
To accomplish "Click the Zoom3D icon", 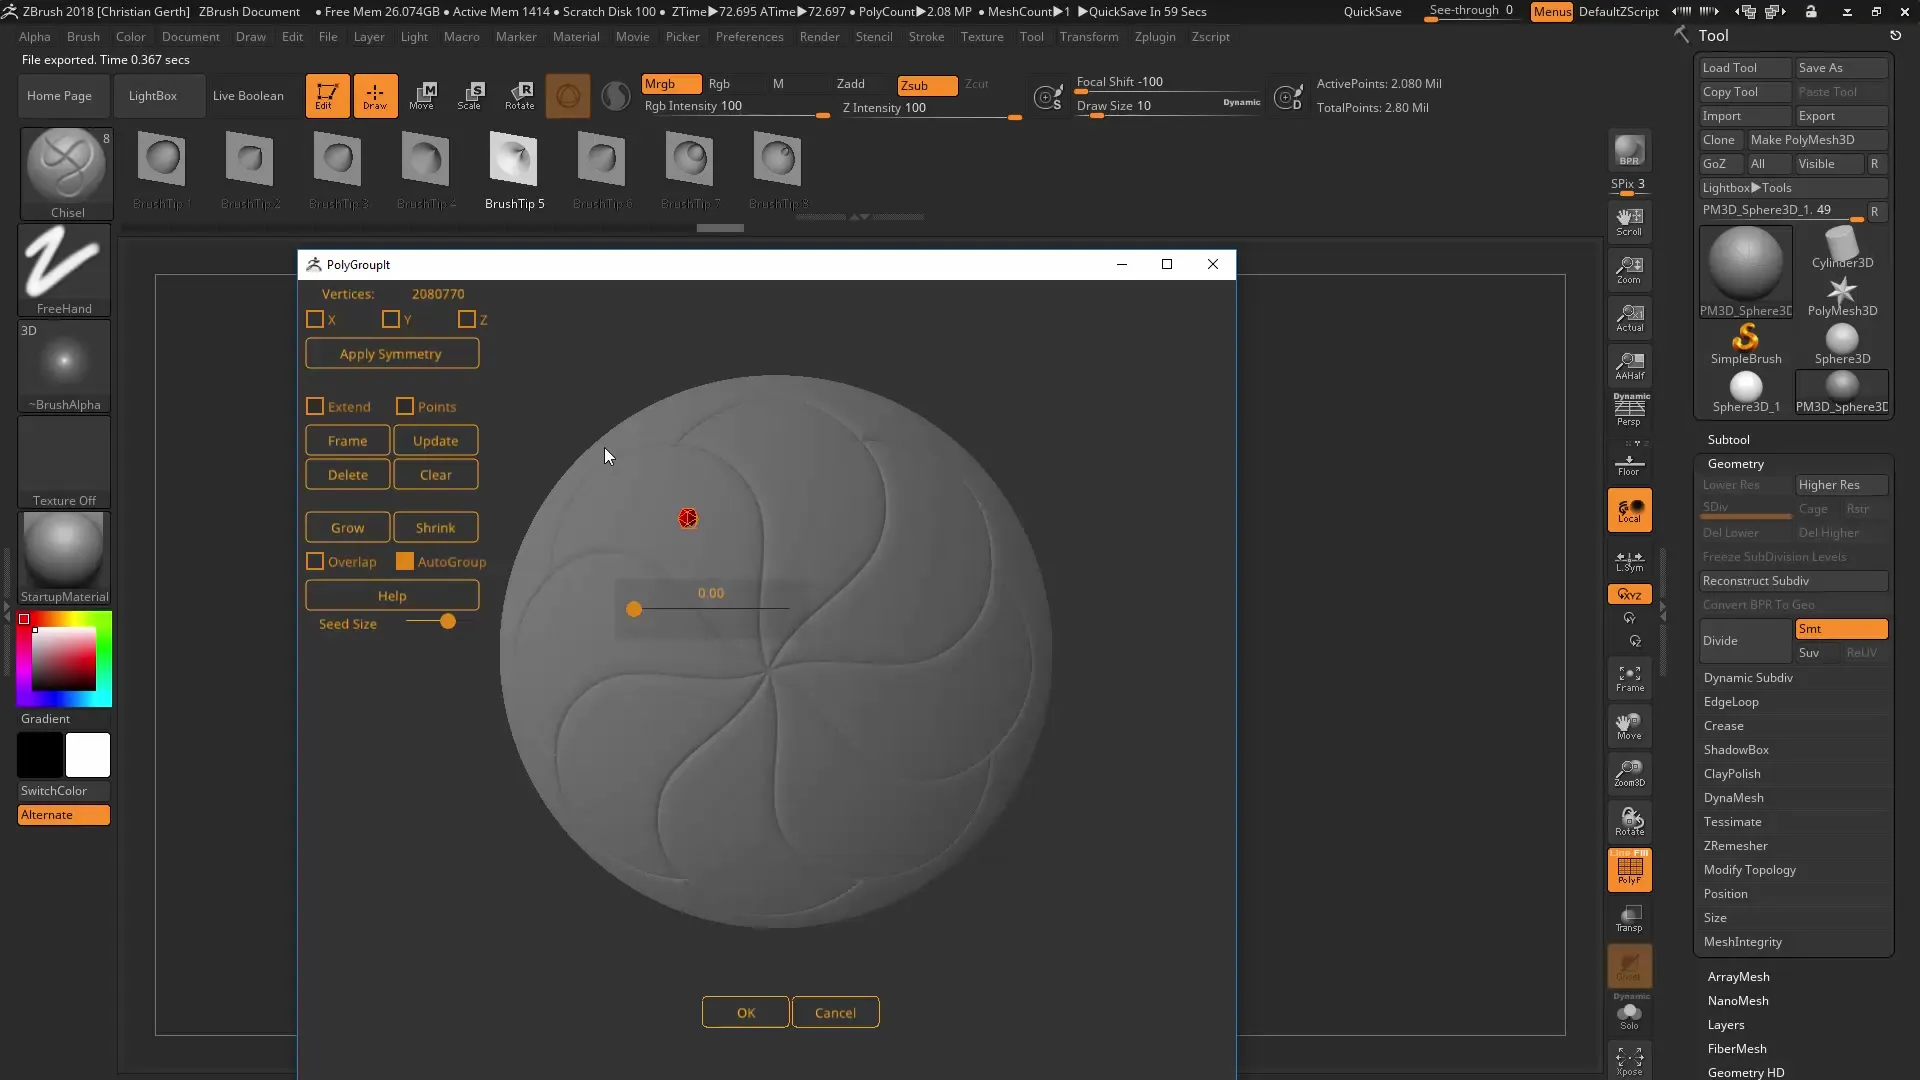I will click(x=1629, y=773).
